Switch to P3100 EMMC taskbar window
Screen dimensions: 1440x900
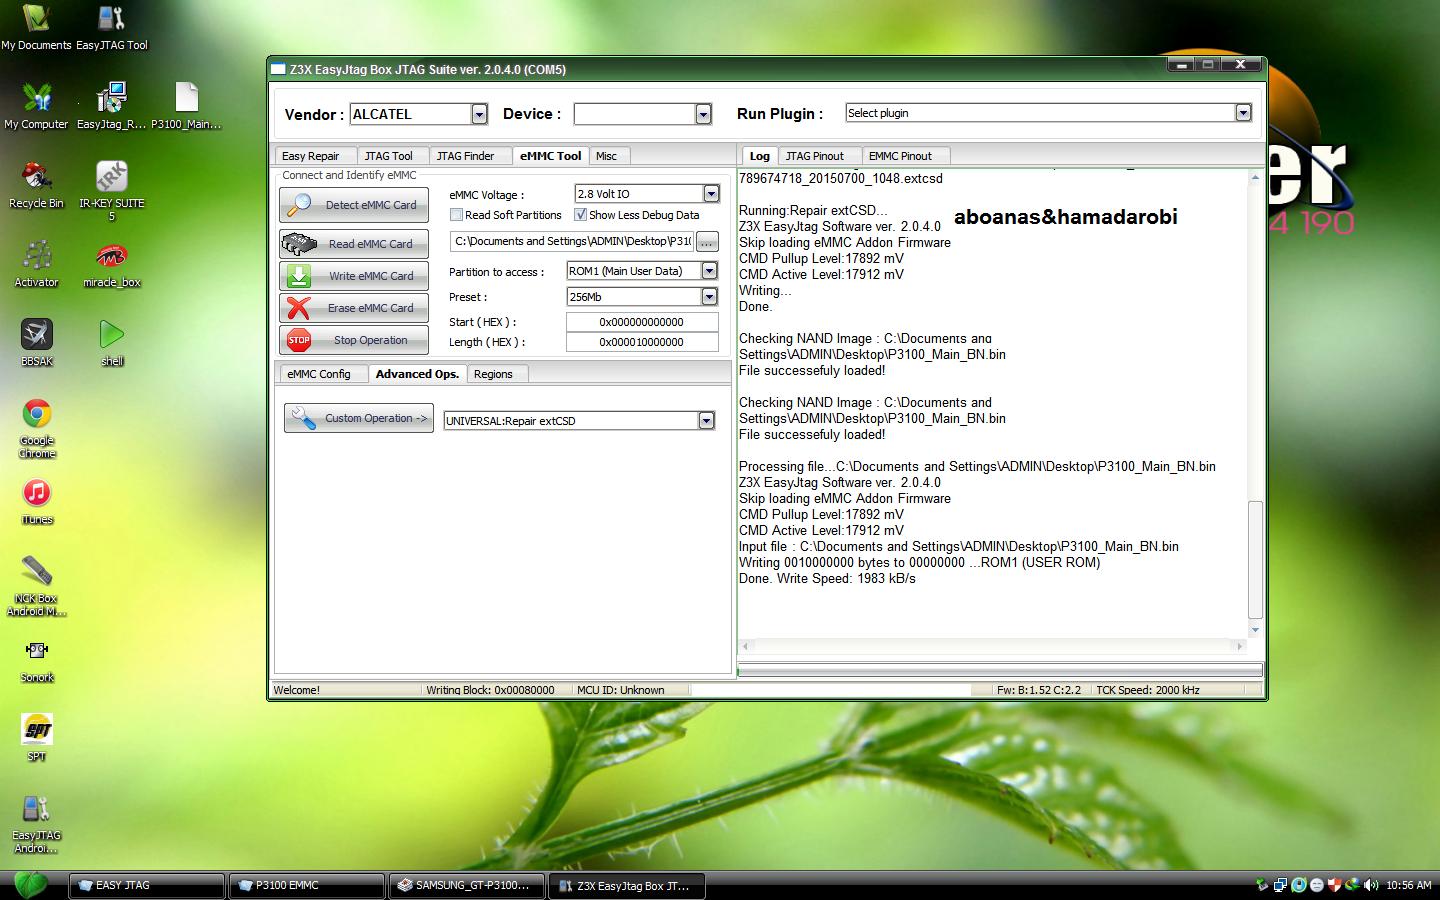(307, 885)
